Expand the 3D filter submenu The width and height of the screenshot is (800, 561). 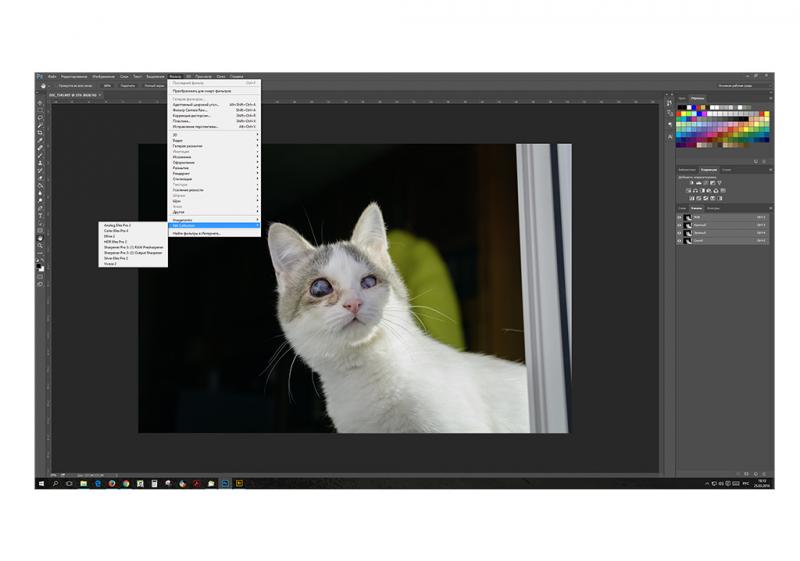click(x=214, y=135)
